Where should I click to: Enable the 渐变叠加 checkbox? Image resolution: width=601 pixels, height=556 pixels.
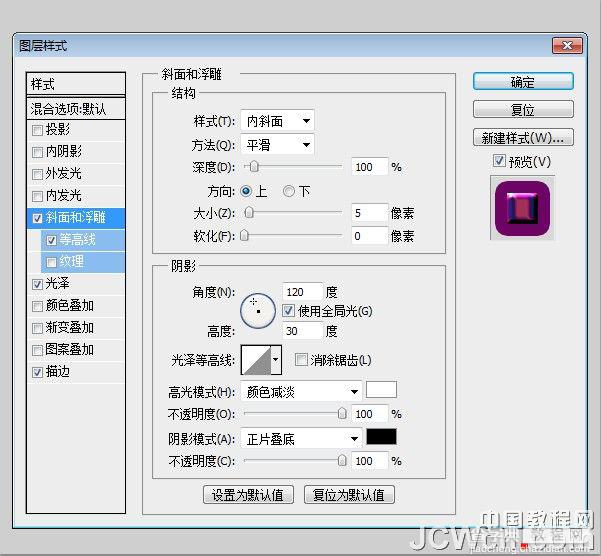click(37, 328)
